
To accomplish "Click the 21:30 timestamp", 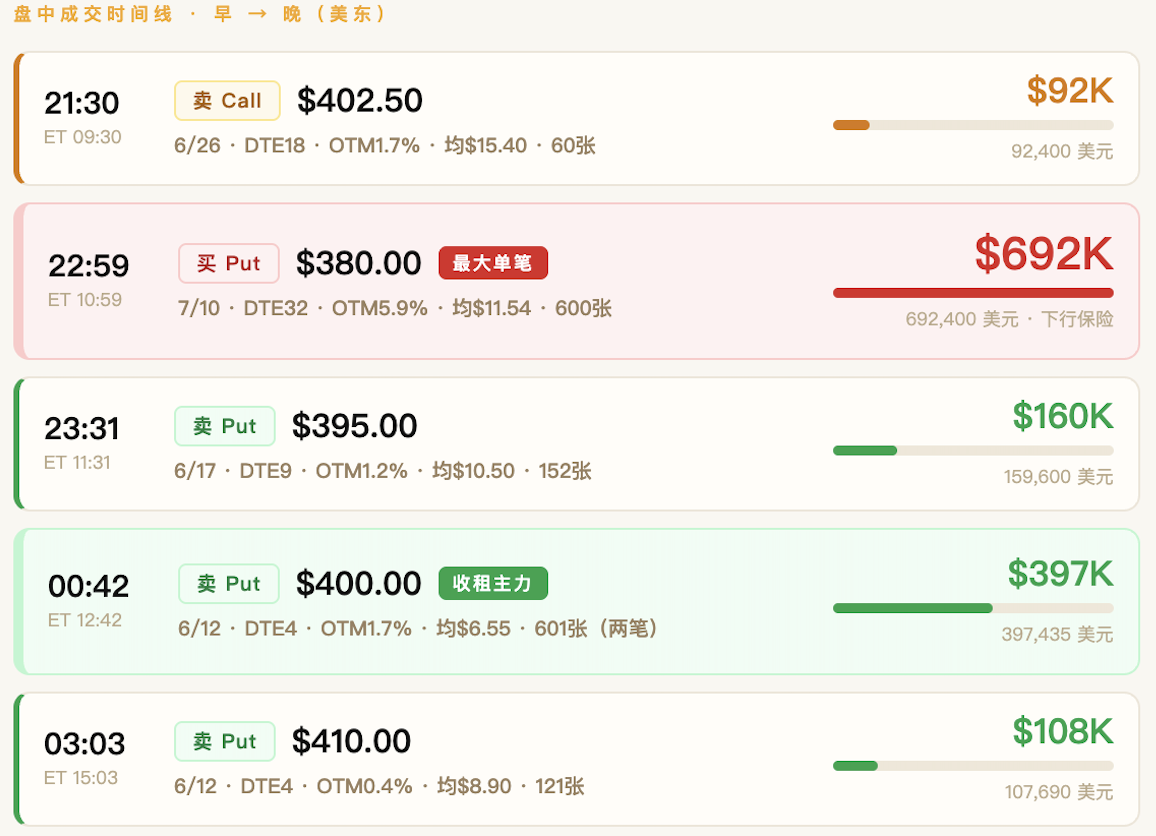I will point(82,103).
